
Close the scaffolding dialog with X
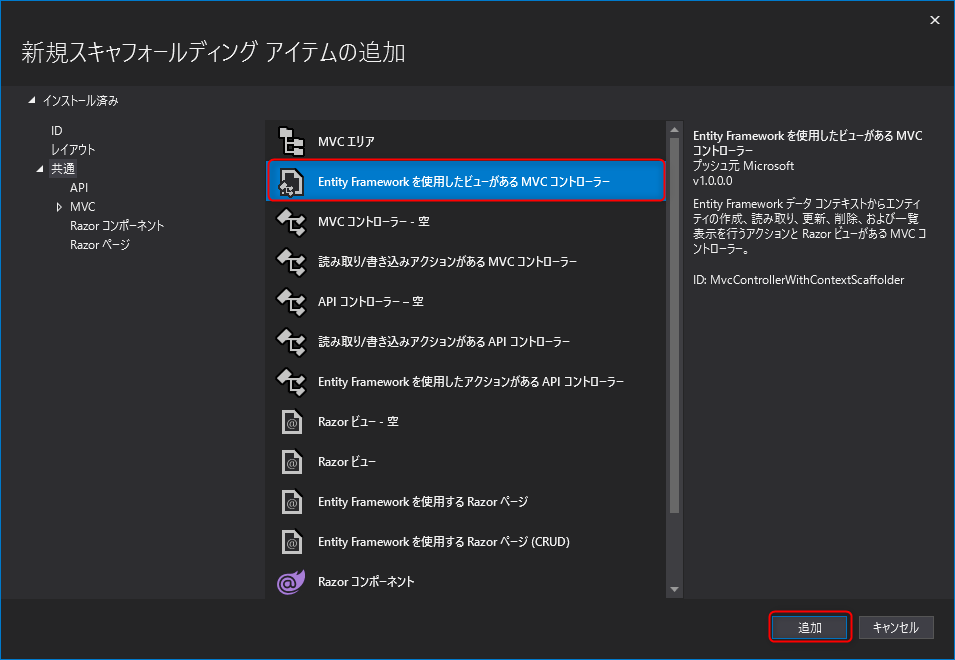coord(935,20)
